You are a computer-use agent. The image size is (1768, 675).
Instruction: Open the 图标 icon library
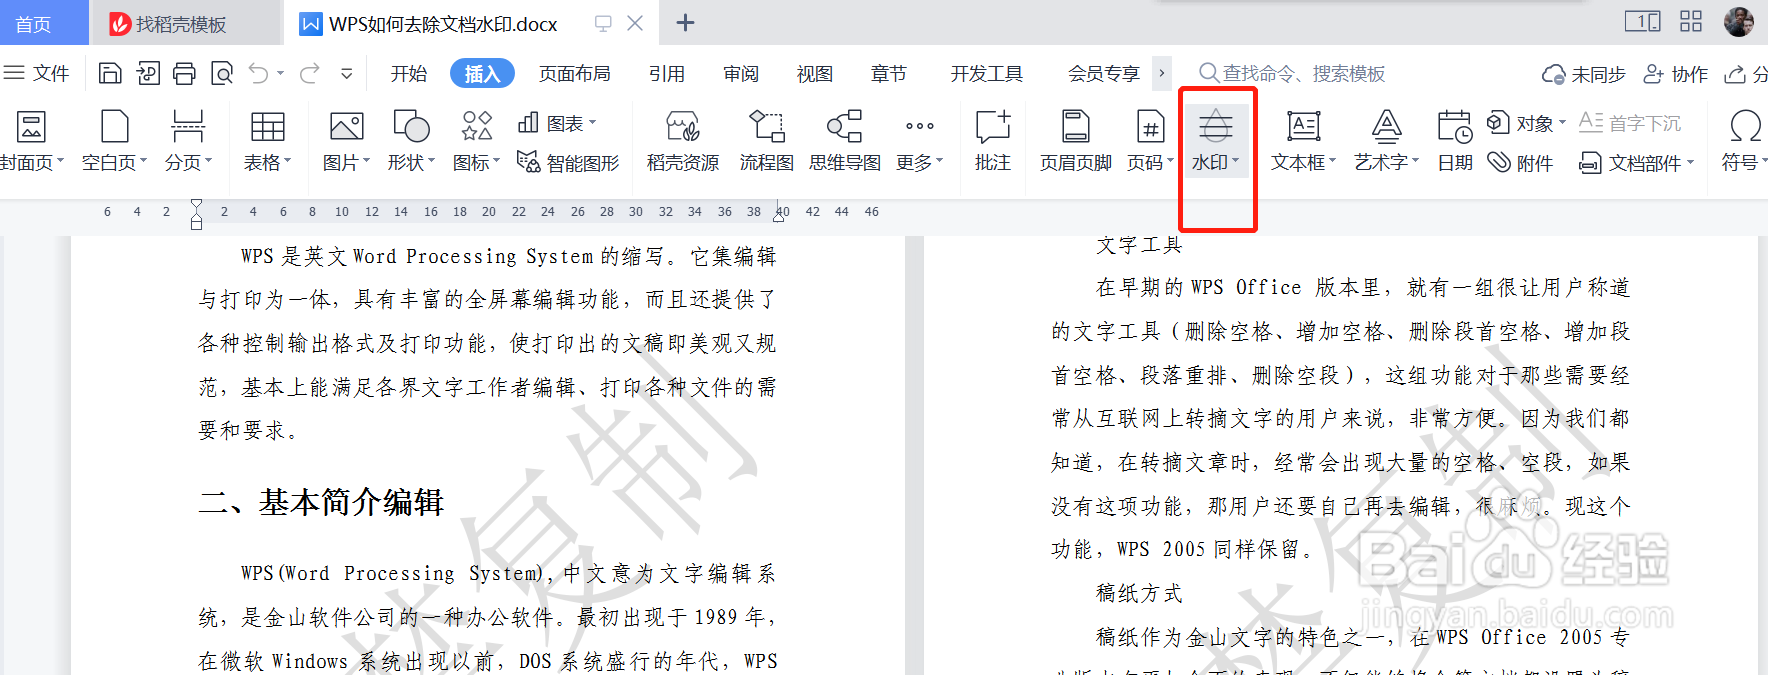coord(476,140)
